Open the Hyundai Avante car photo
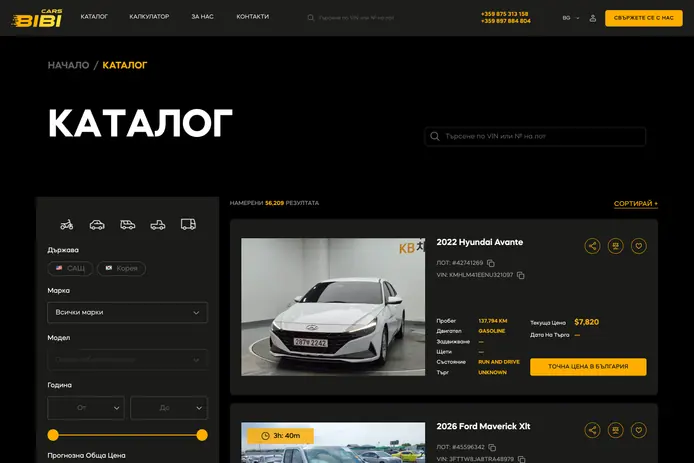 (x=333, y=307)
